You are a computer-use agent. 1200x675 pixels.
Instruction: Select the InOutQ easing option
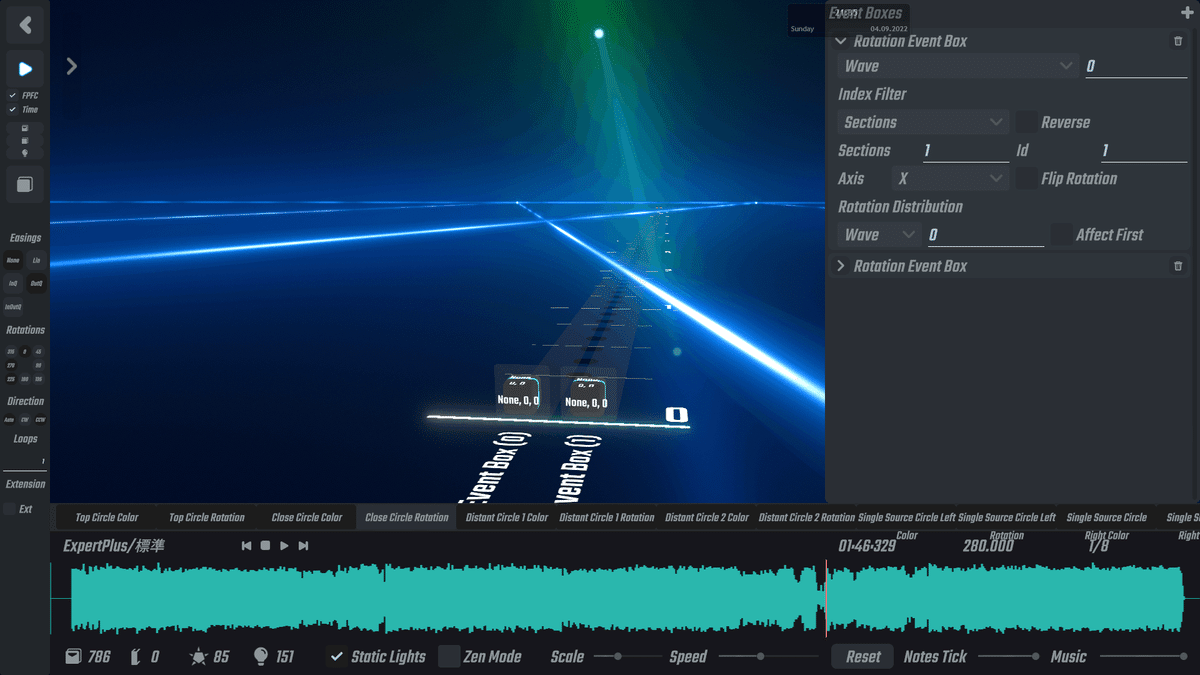point(13,307)
